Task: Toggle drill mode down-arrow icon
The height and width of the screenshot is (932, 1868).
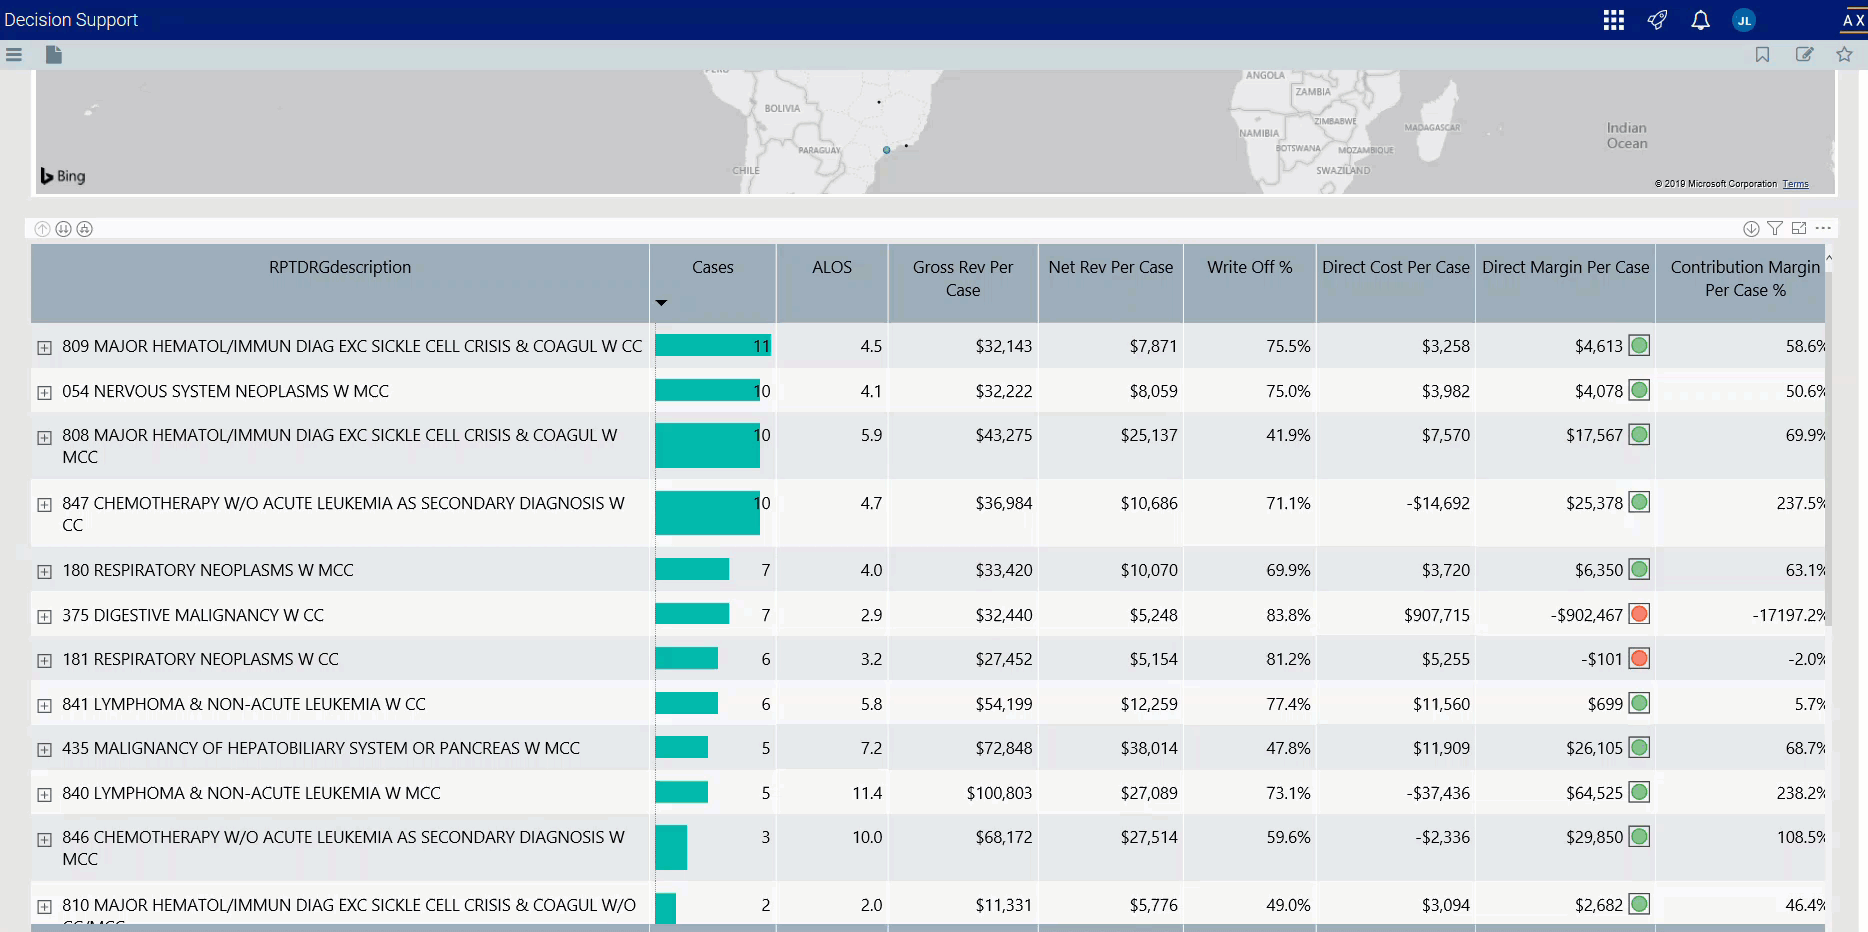Action: [1751, 229]
